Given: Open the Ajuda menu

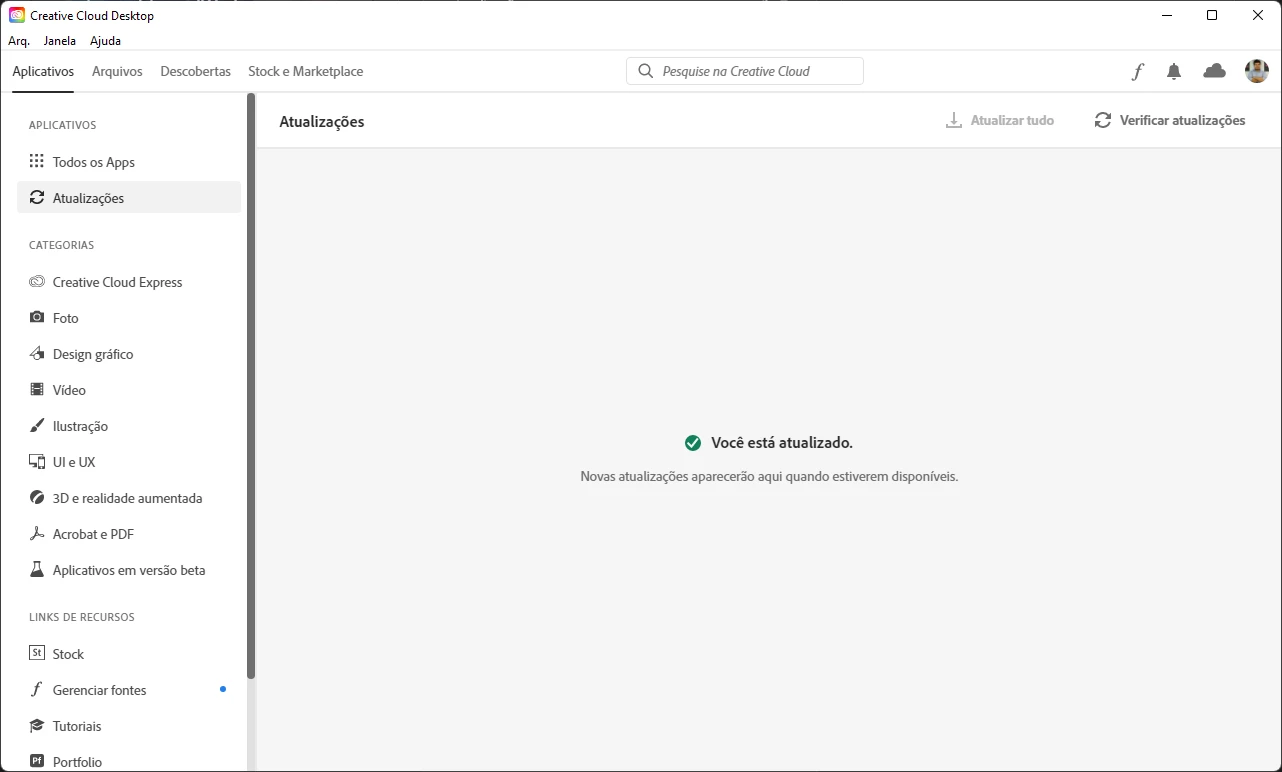Looking at the screenshot, I should point(105,41).
